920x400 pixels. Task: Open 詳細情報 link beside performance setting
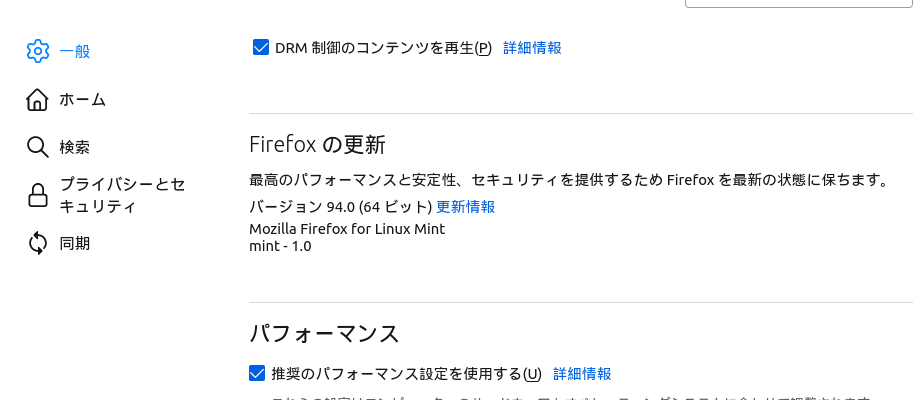click(x=582, y=374)
